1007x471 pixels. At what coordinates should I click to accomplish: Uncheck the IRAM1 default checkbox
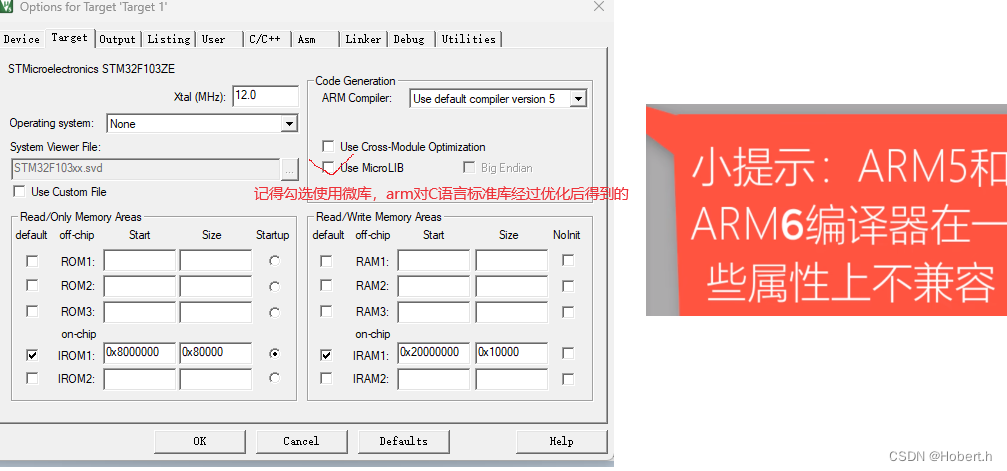point(326,355)
